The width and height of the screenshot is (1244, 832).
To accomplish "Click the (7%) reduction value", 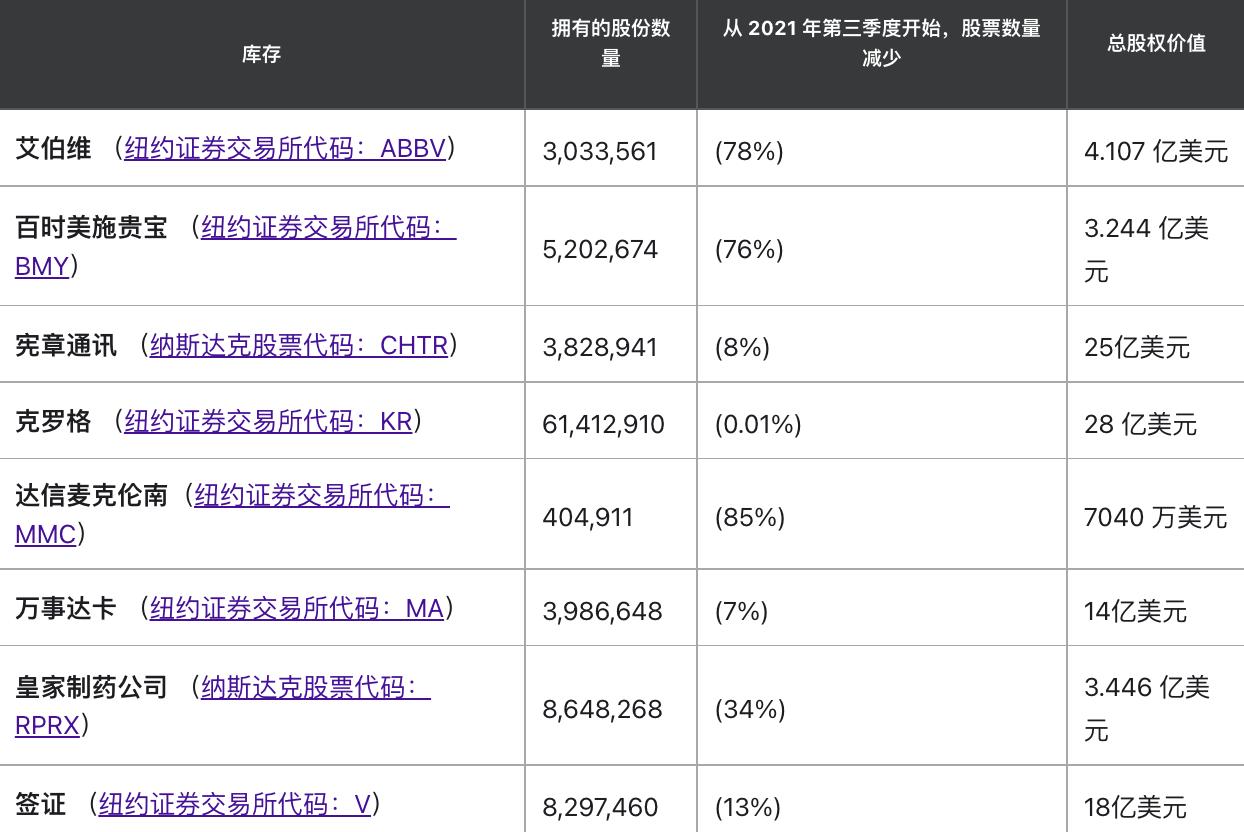I will [741, 611].
